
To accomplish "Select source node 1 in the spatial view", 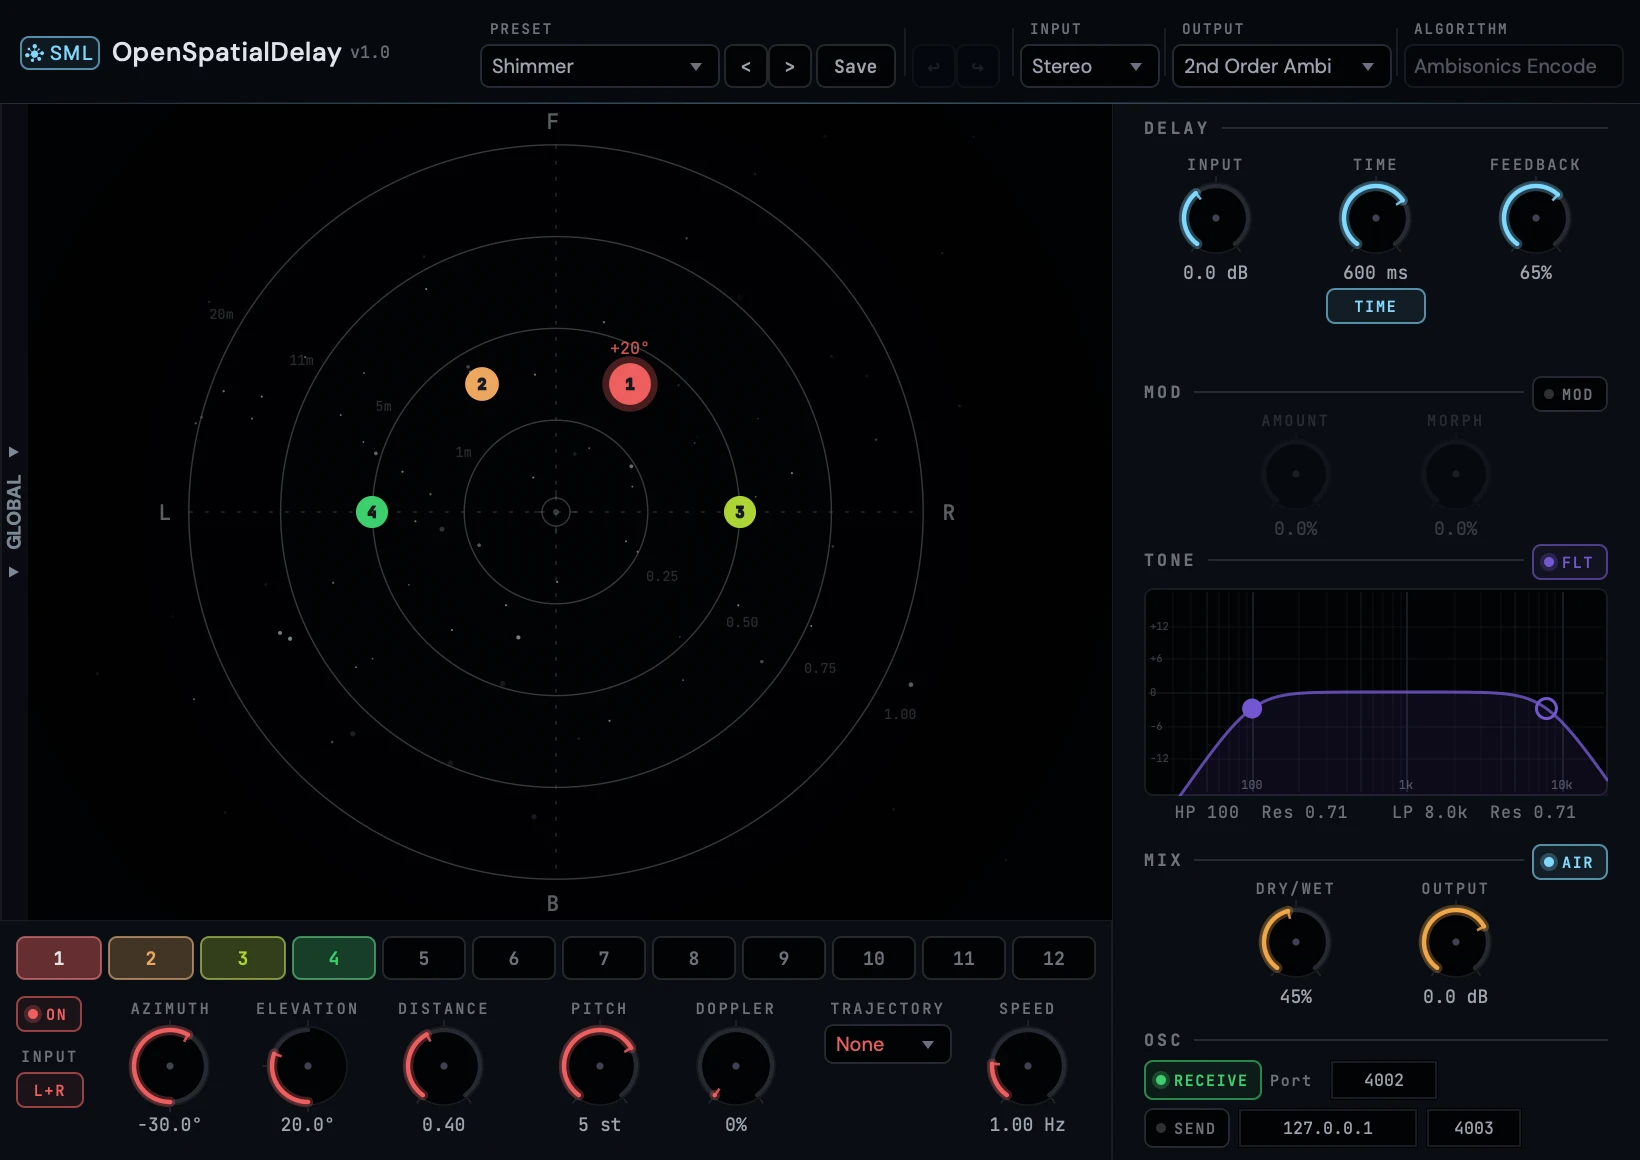I will 630,384.
